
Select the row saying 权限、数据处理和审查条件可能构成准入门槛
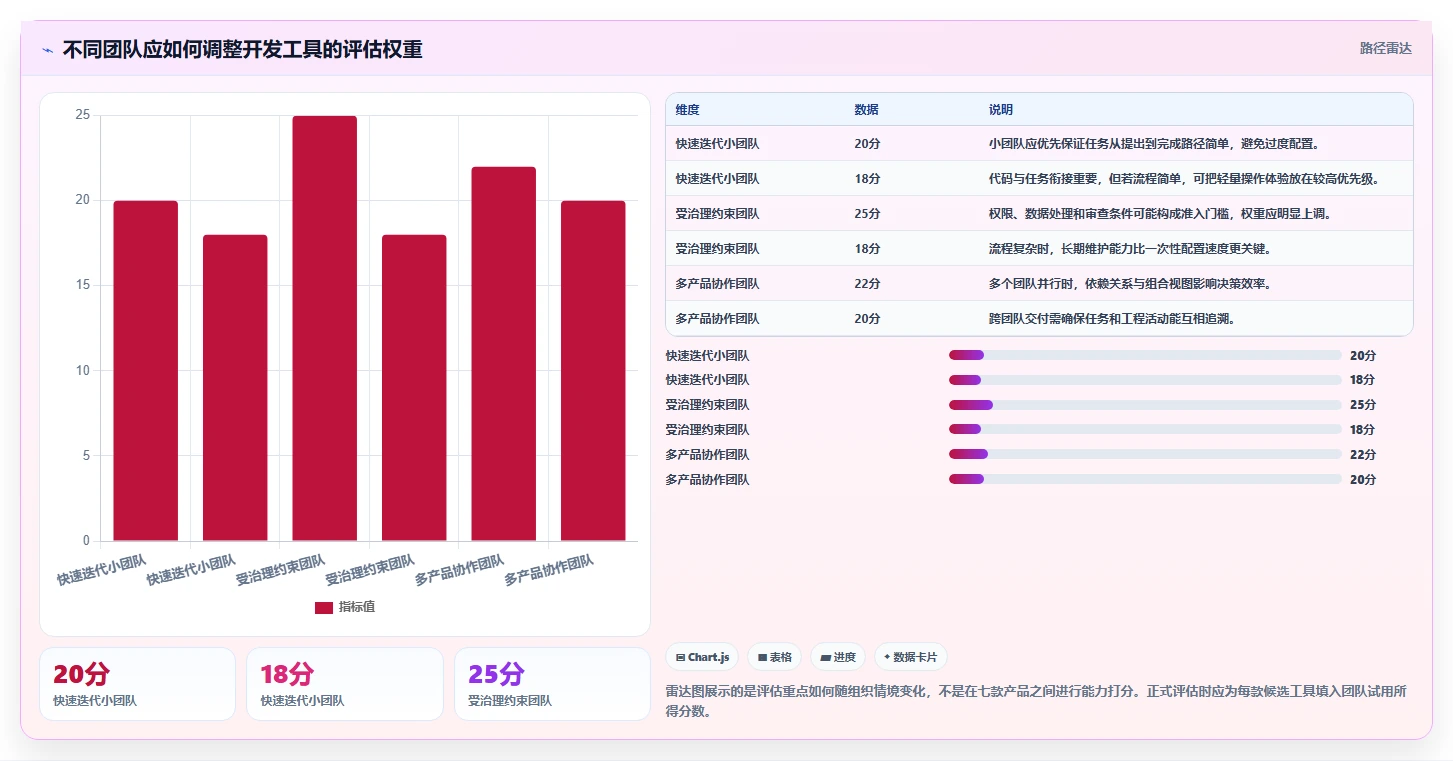1039,213
